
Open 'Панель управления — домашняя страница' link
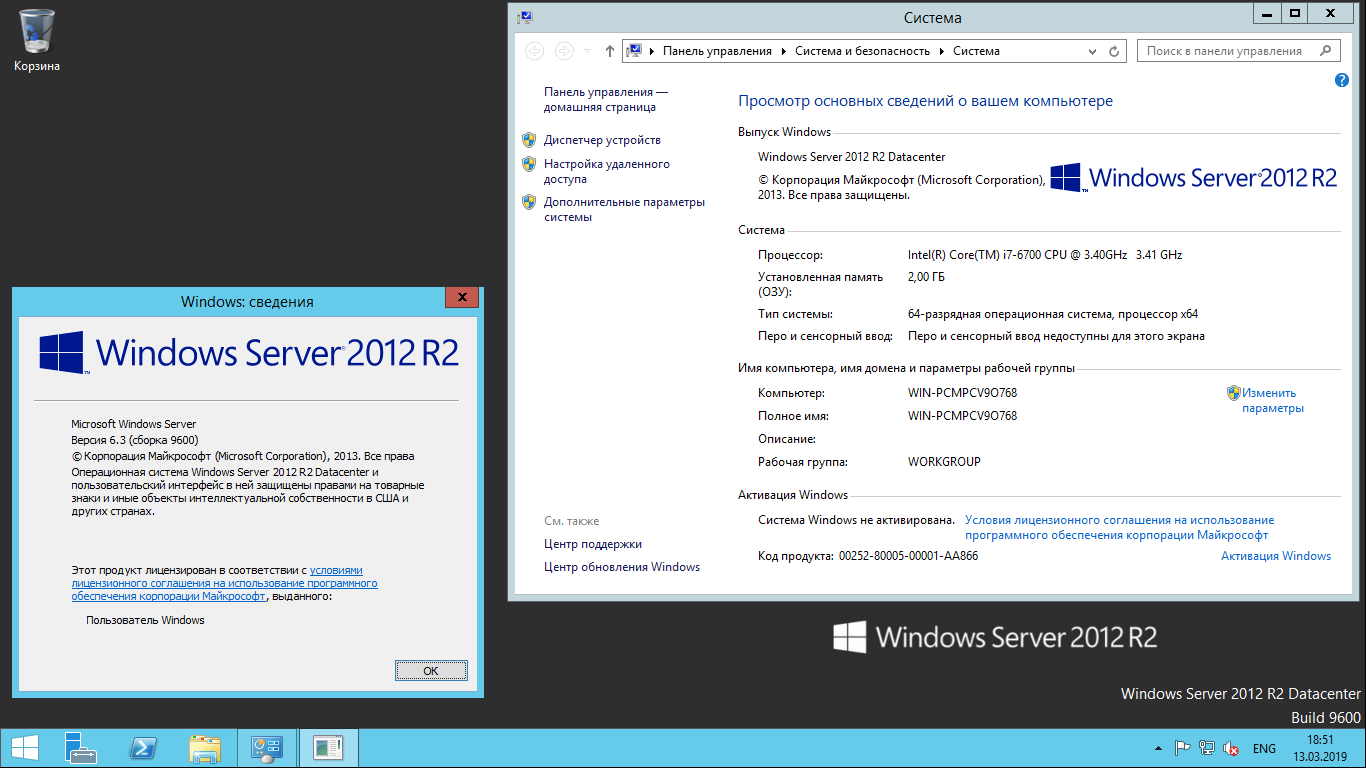(606, 99)
